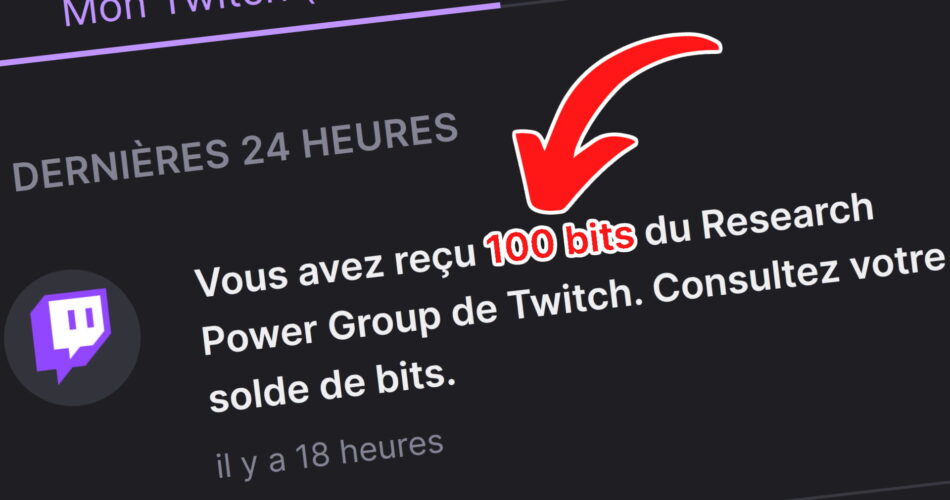Click the number 24 in section header
Viewport: 950px width, 500px height.
pos(265,150)
